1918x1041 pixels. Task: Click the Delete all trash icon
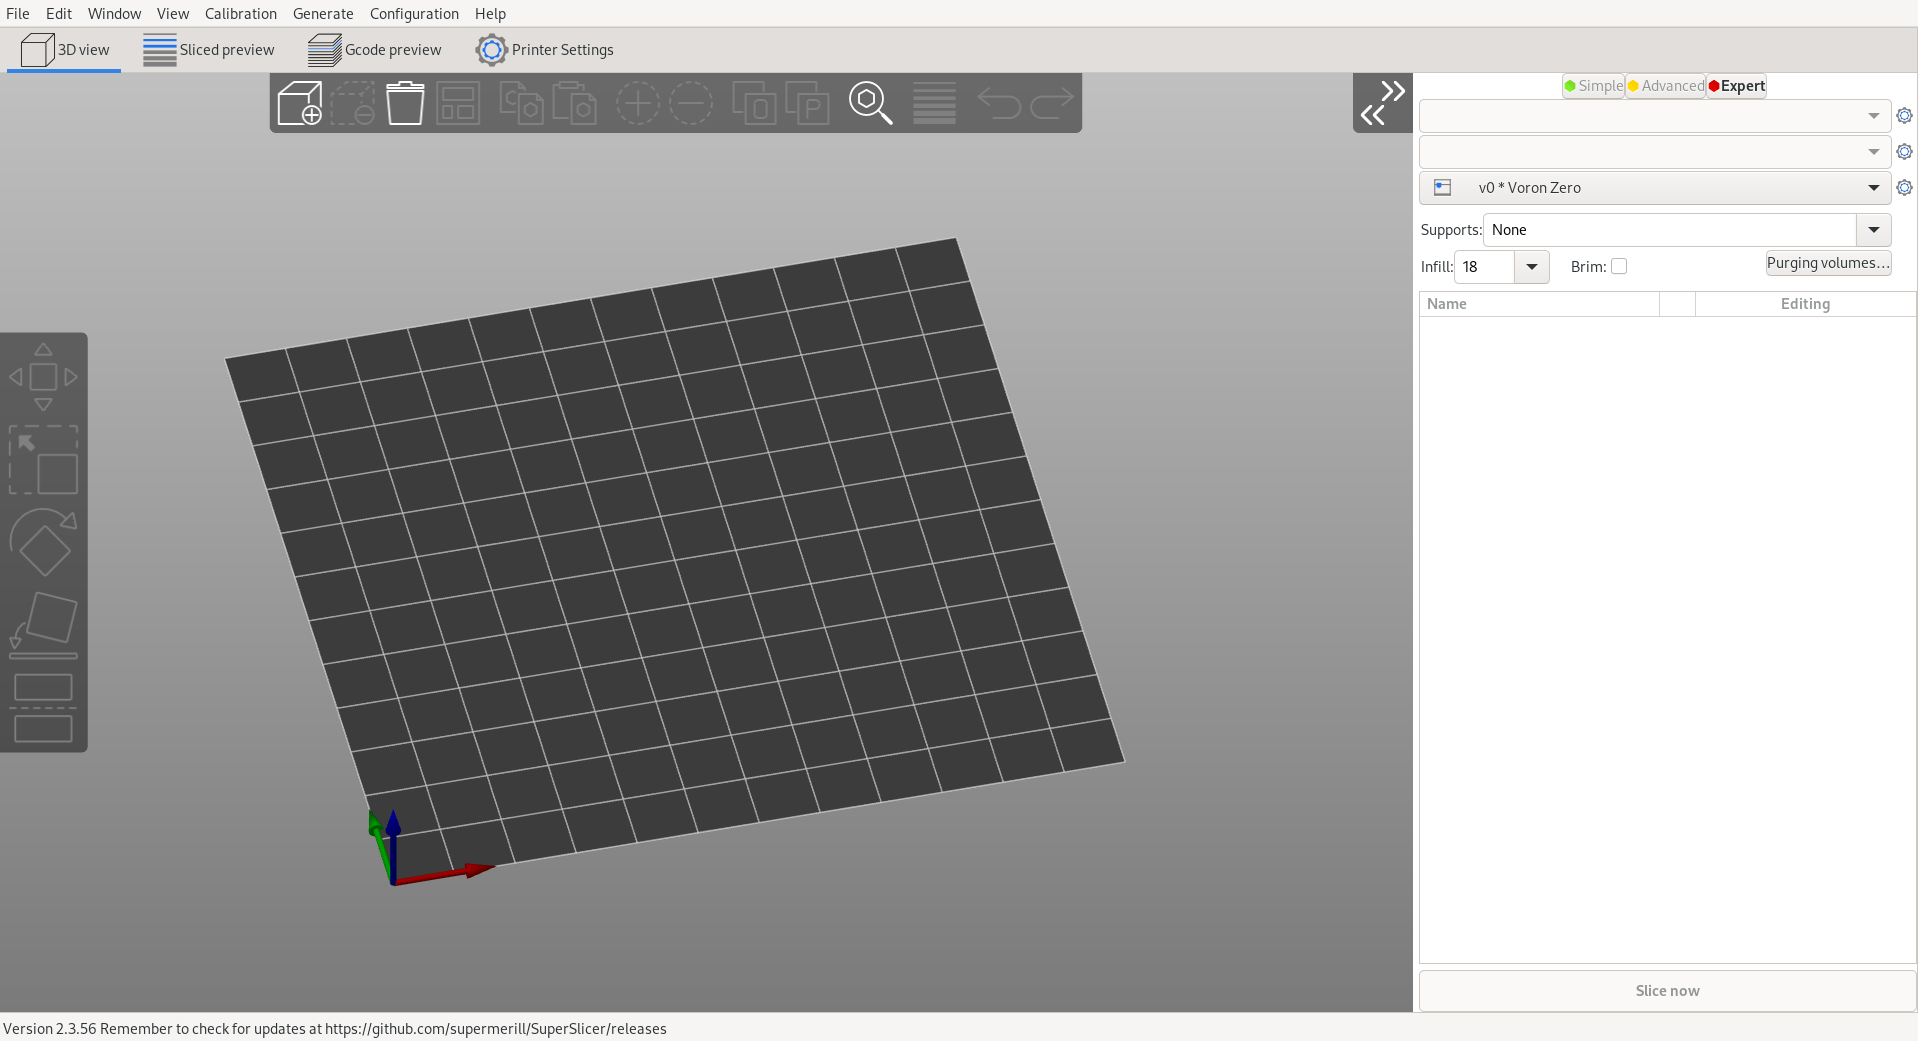coord(405,103)
